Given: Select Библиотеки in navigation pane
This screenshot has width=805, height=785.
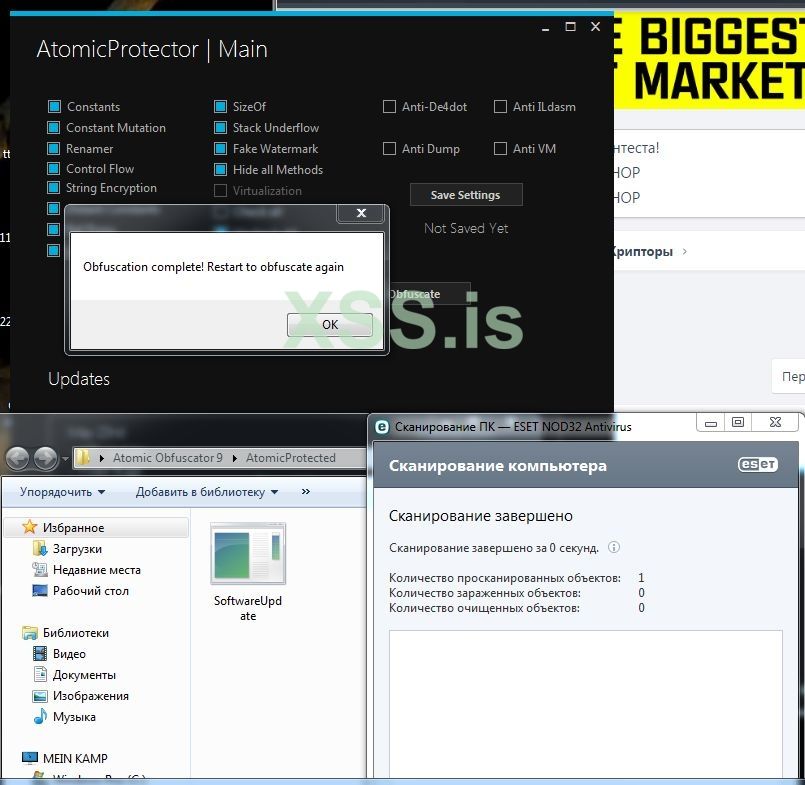Looking at the screenshot, I should click(x=75, y=633).
